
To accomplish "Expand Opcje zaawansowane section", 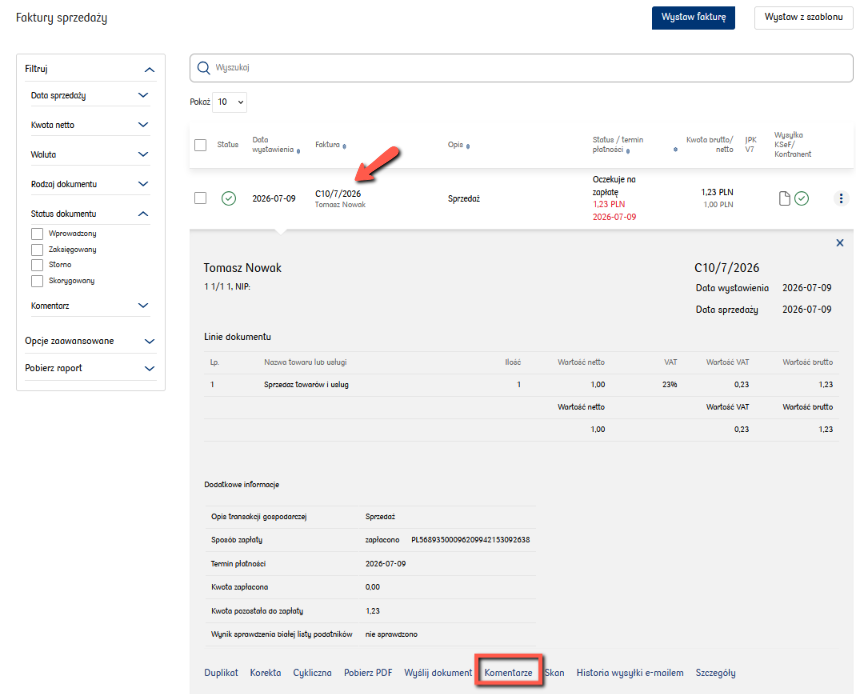I will pyautogui.click(x=150, y=341).
